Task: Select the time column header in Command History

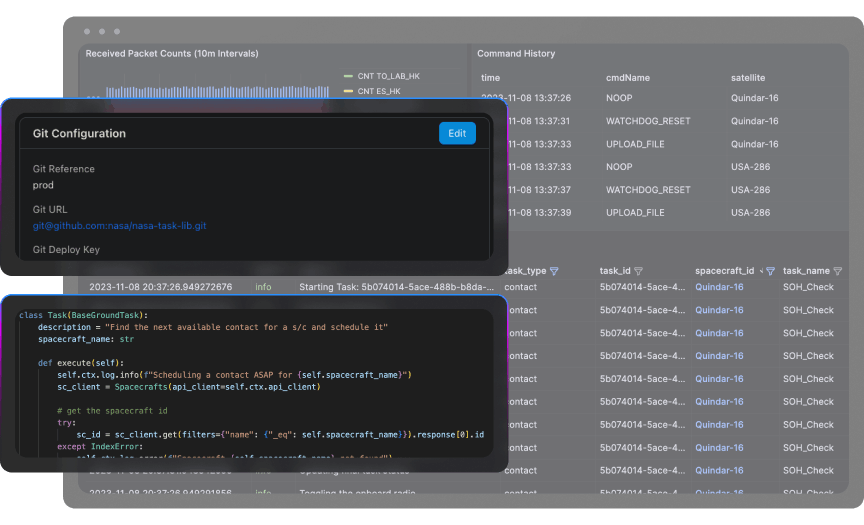Action: pyautogui.click(x=490, y=78)
